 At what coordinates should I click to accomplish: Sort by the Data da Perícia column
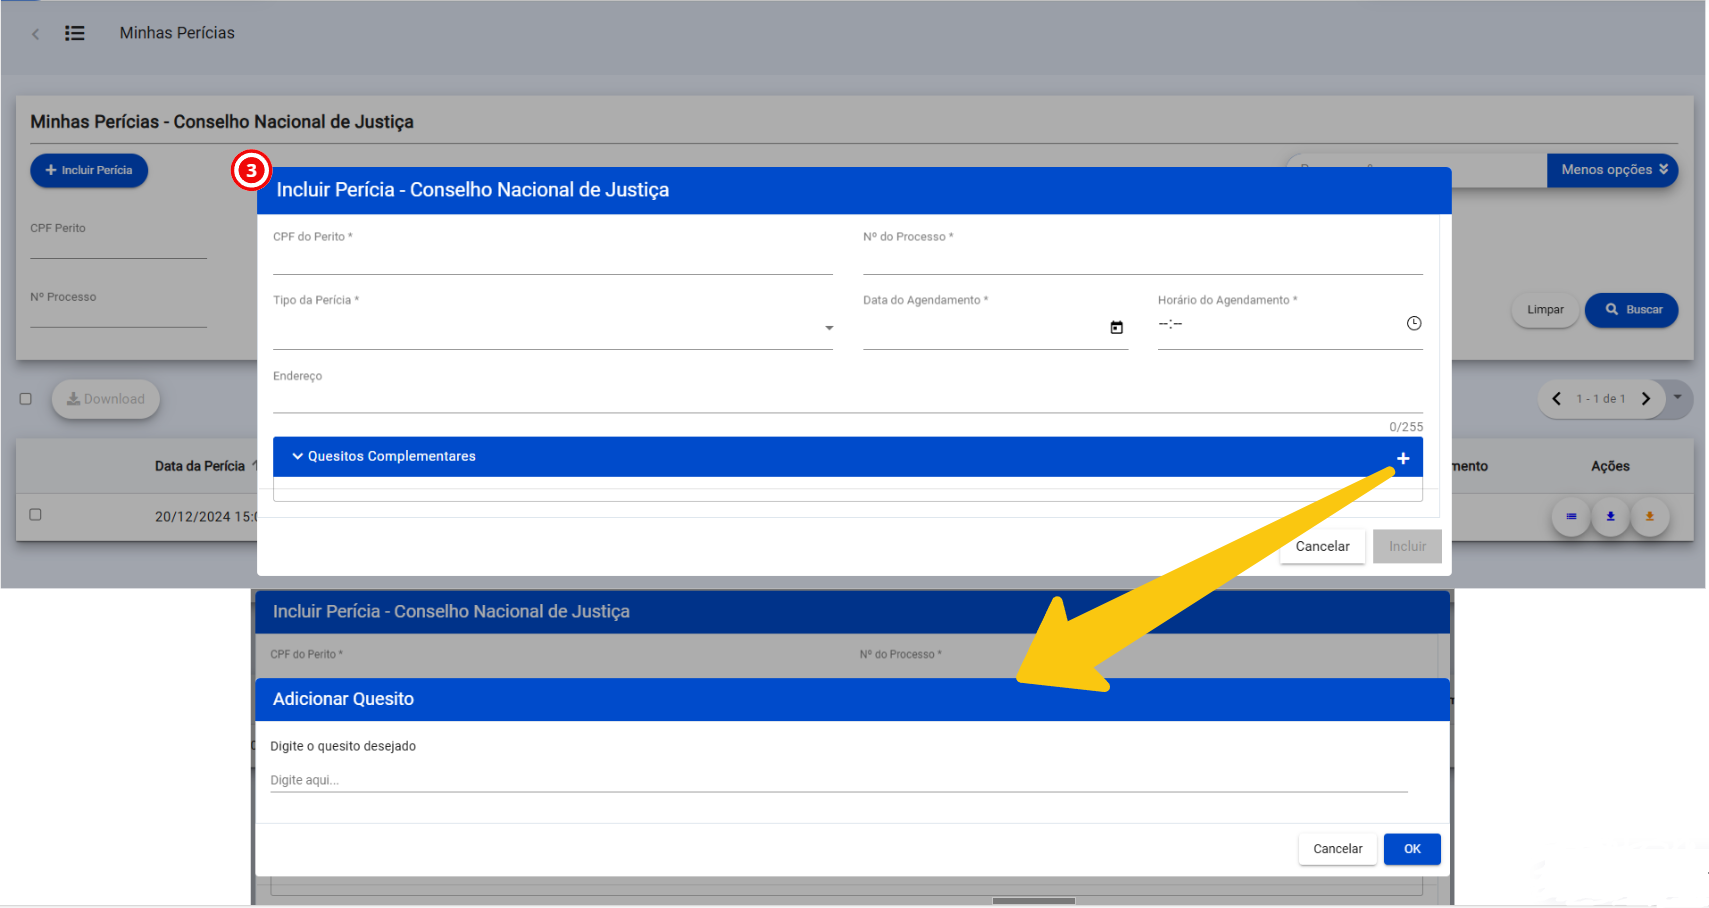[x=200, y=466]
